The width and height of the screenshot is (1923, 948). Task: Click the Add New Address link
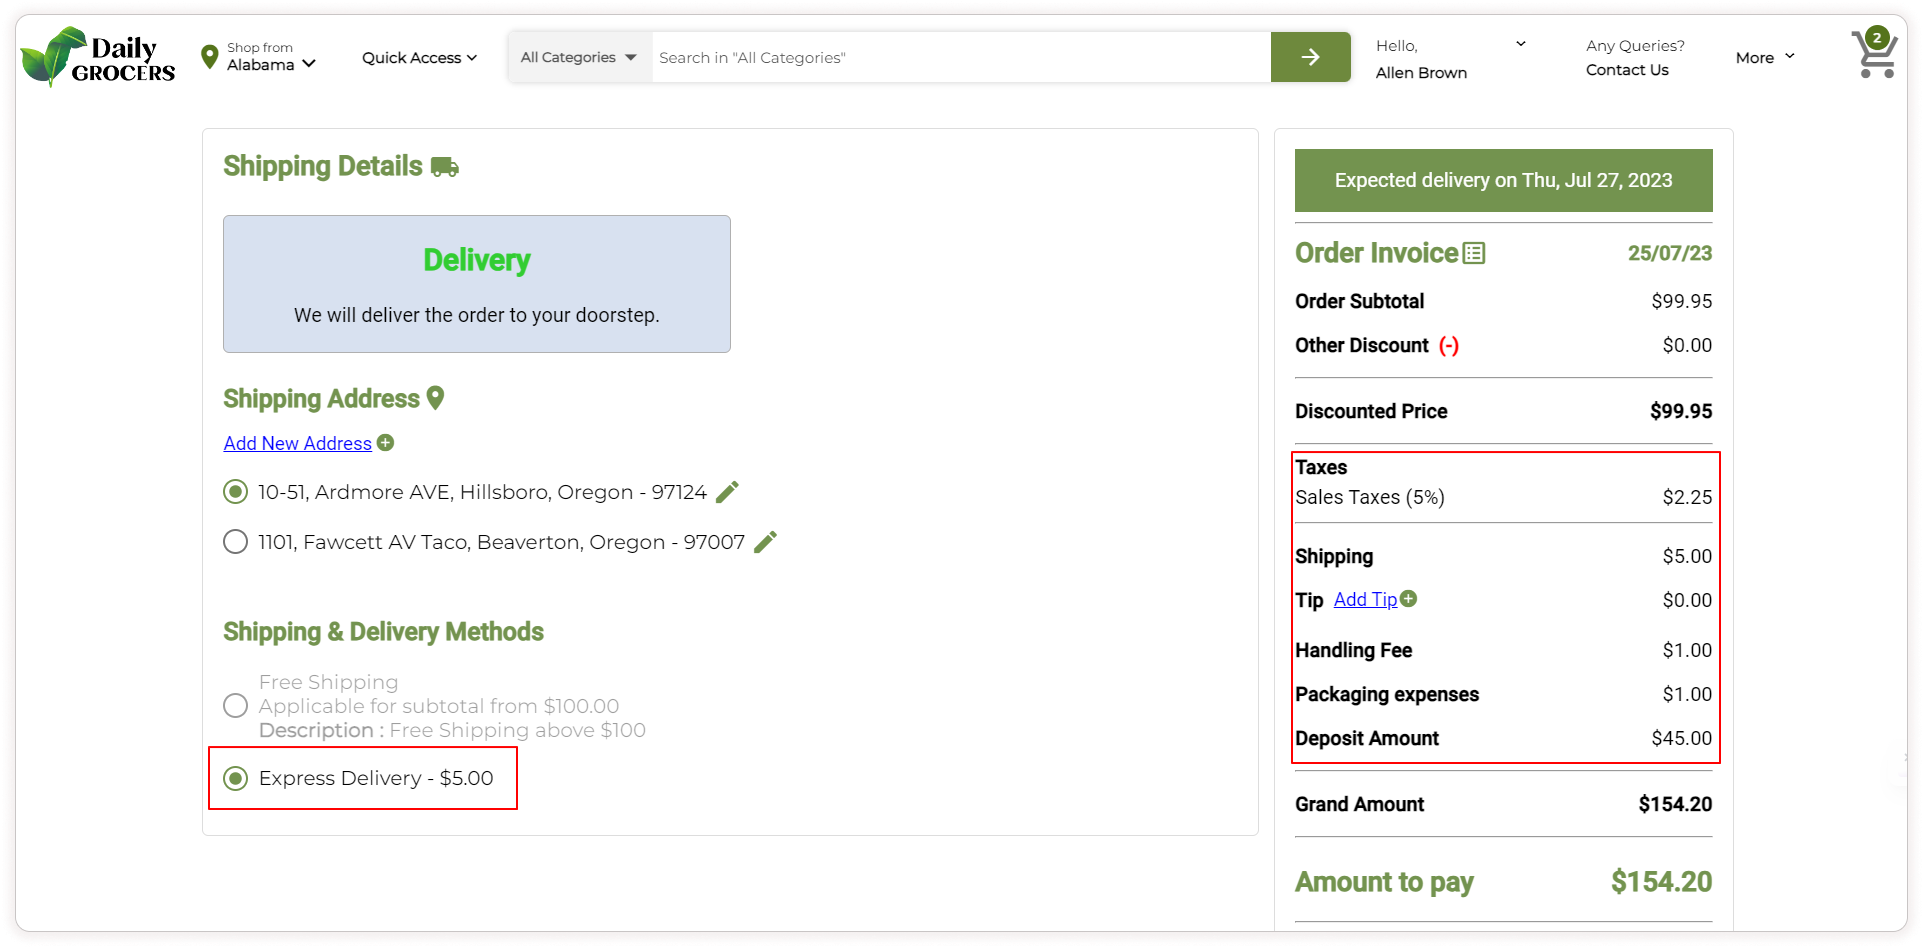297,443
